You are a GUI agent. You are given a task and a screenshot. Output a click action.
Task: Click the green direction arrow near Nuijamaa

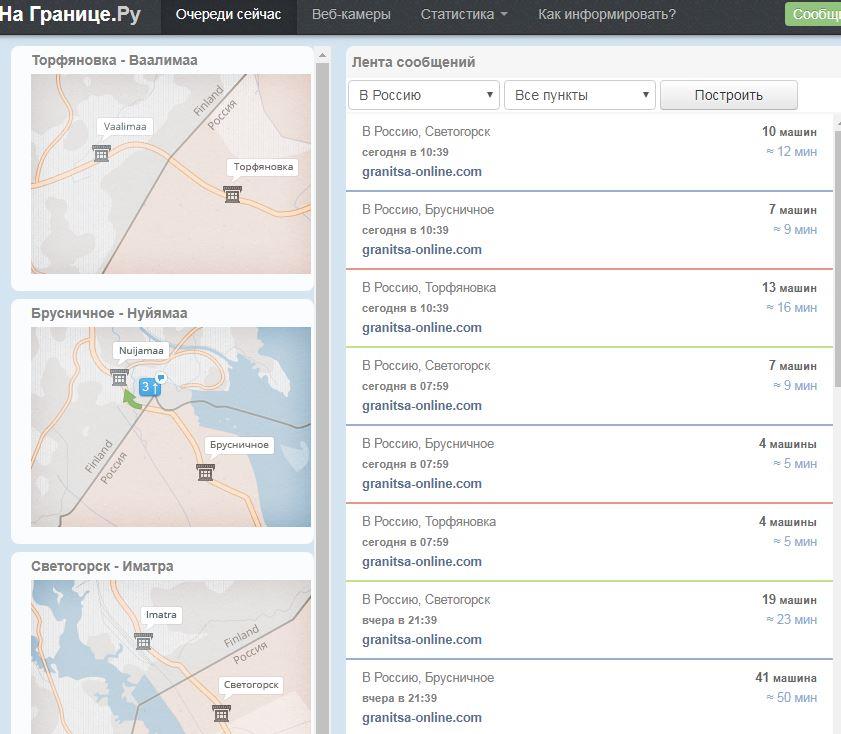(x=131, y=399)
